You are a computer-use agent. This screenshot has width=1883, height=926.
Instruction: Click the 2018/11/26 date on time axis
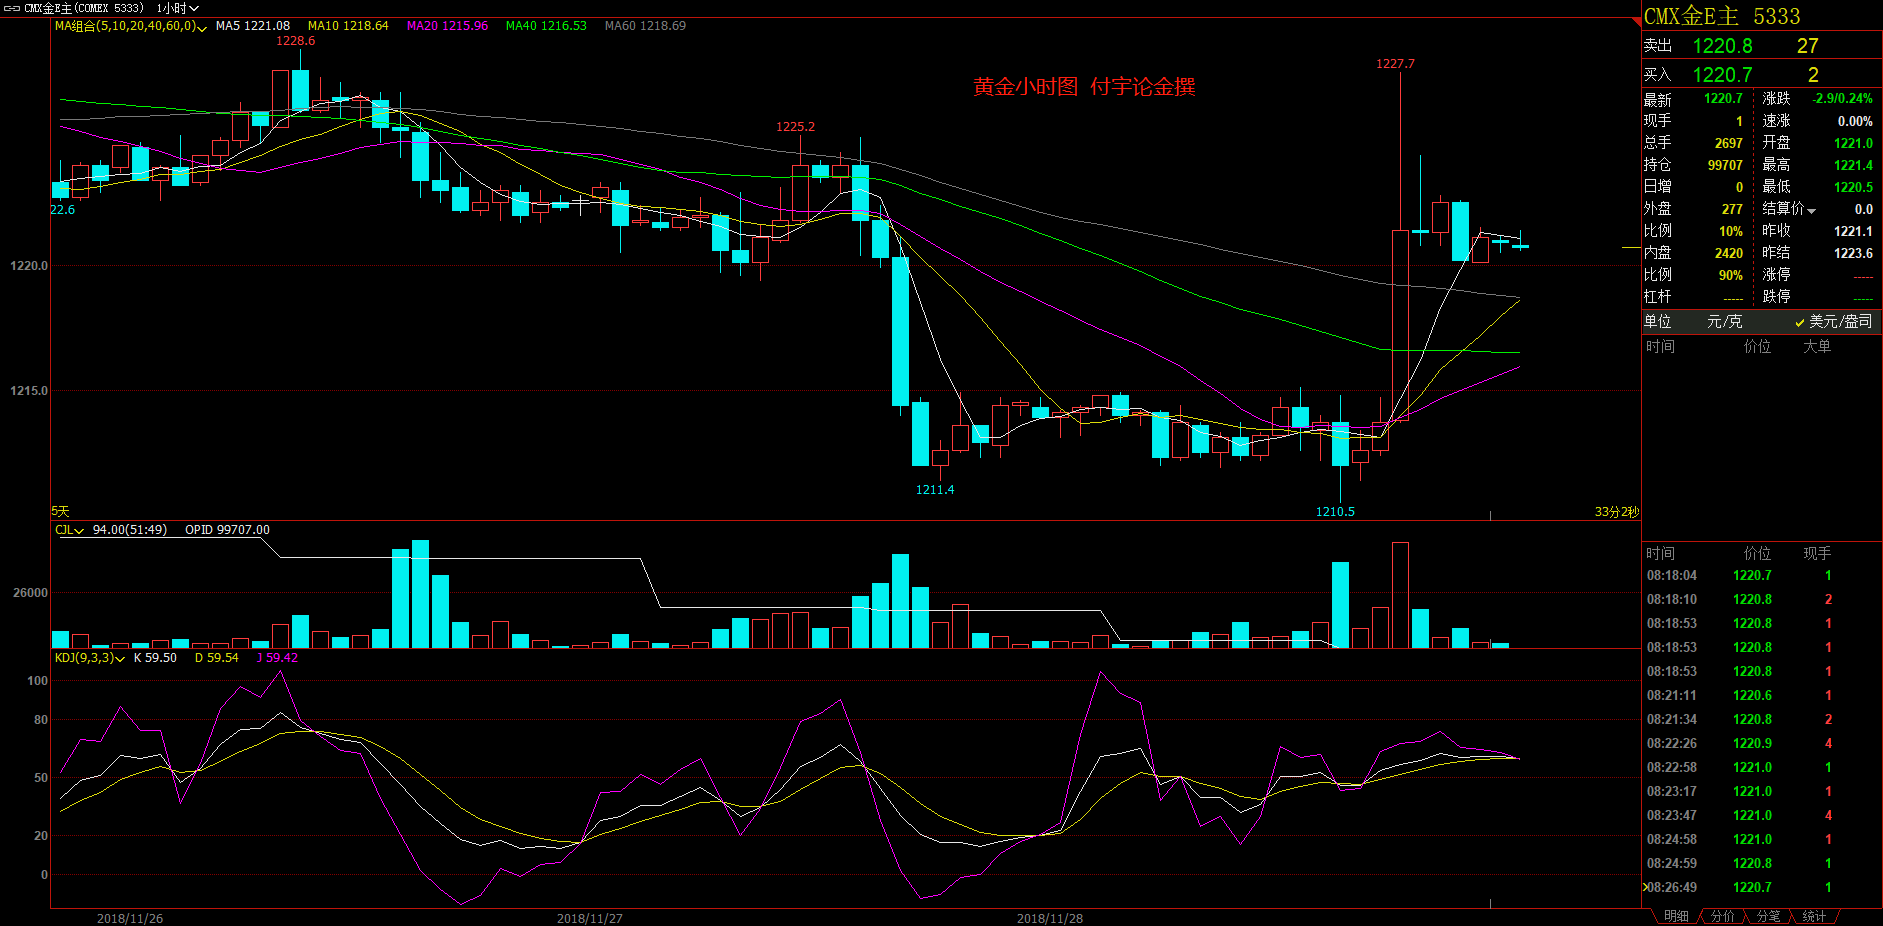[x=130, y=918]
